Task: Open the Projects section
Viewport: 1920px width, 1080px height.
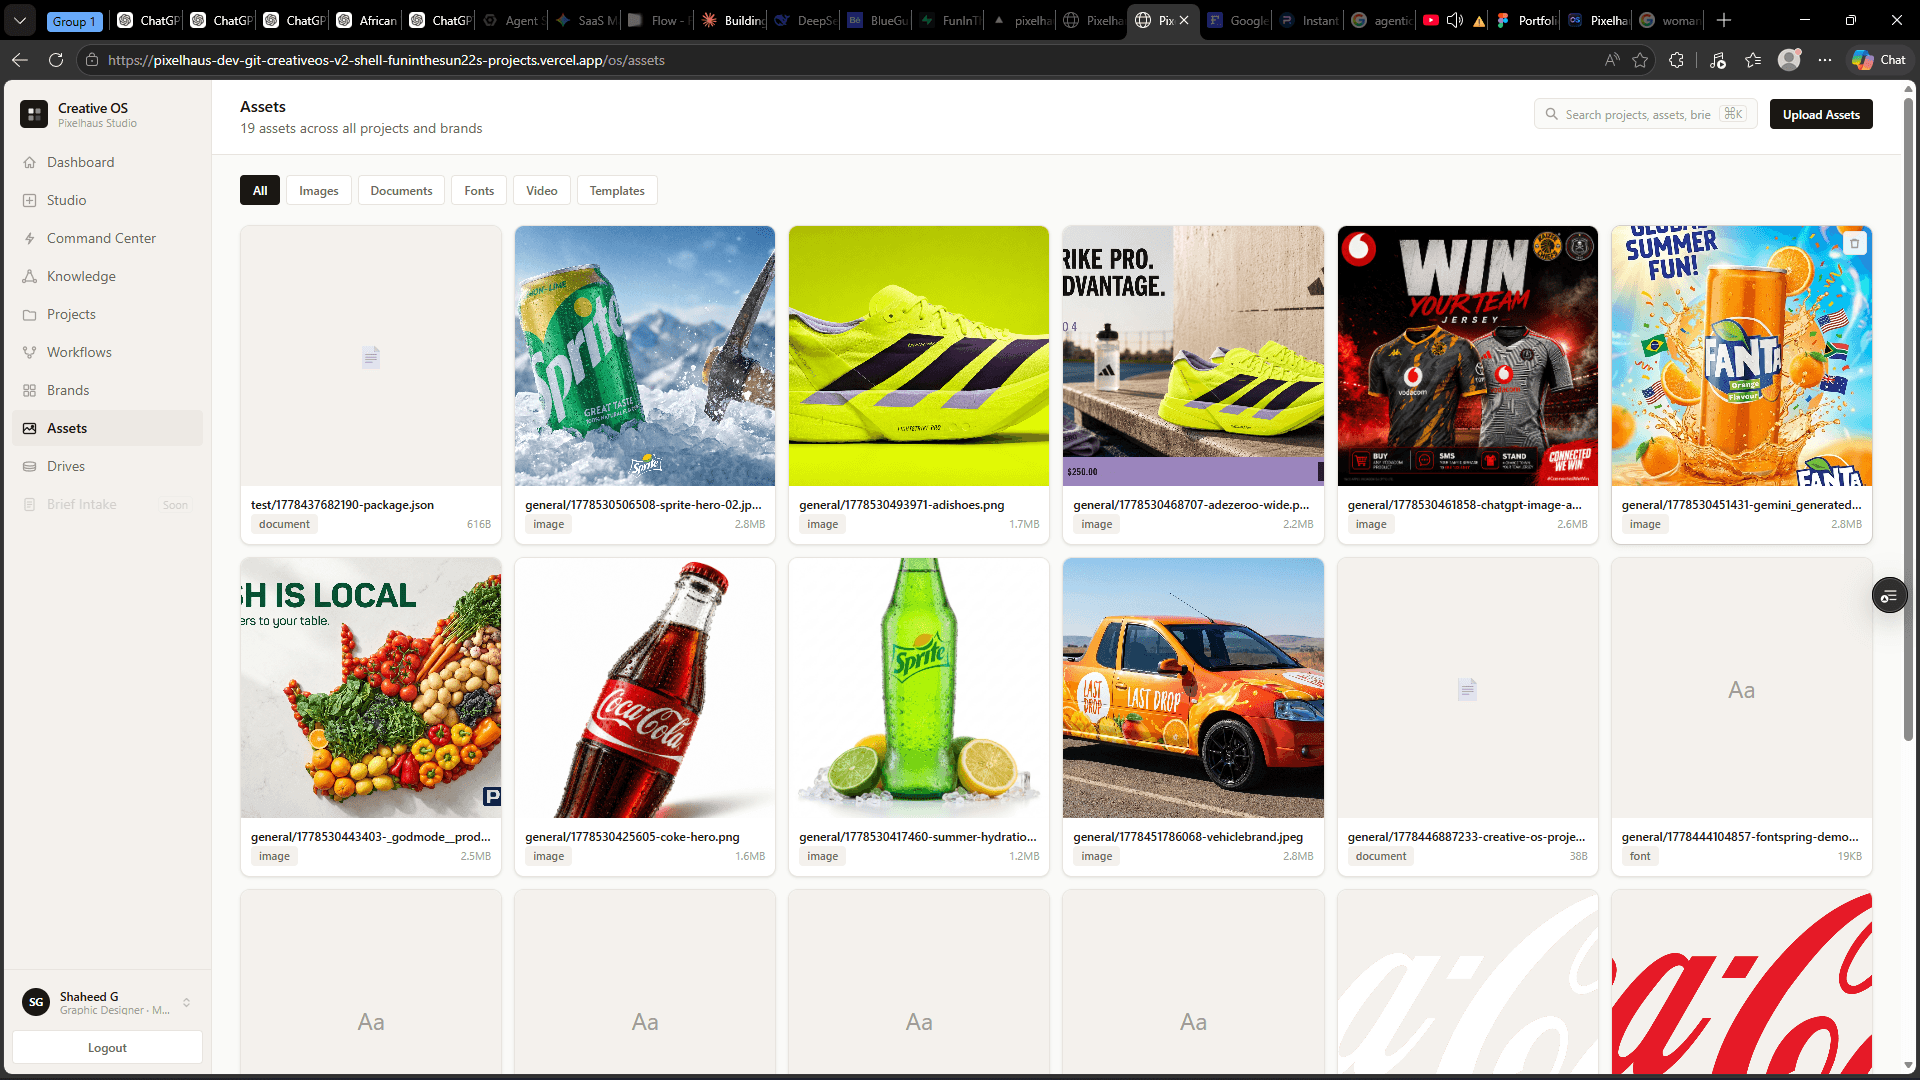Action: (x=107, y=314)
